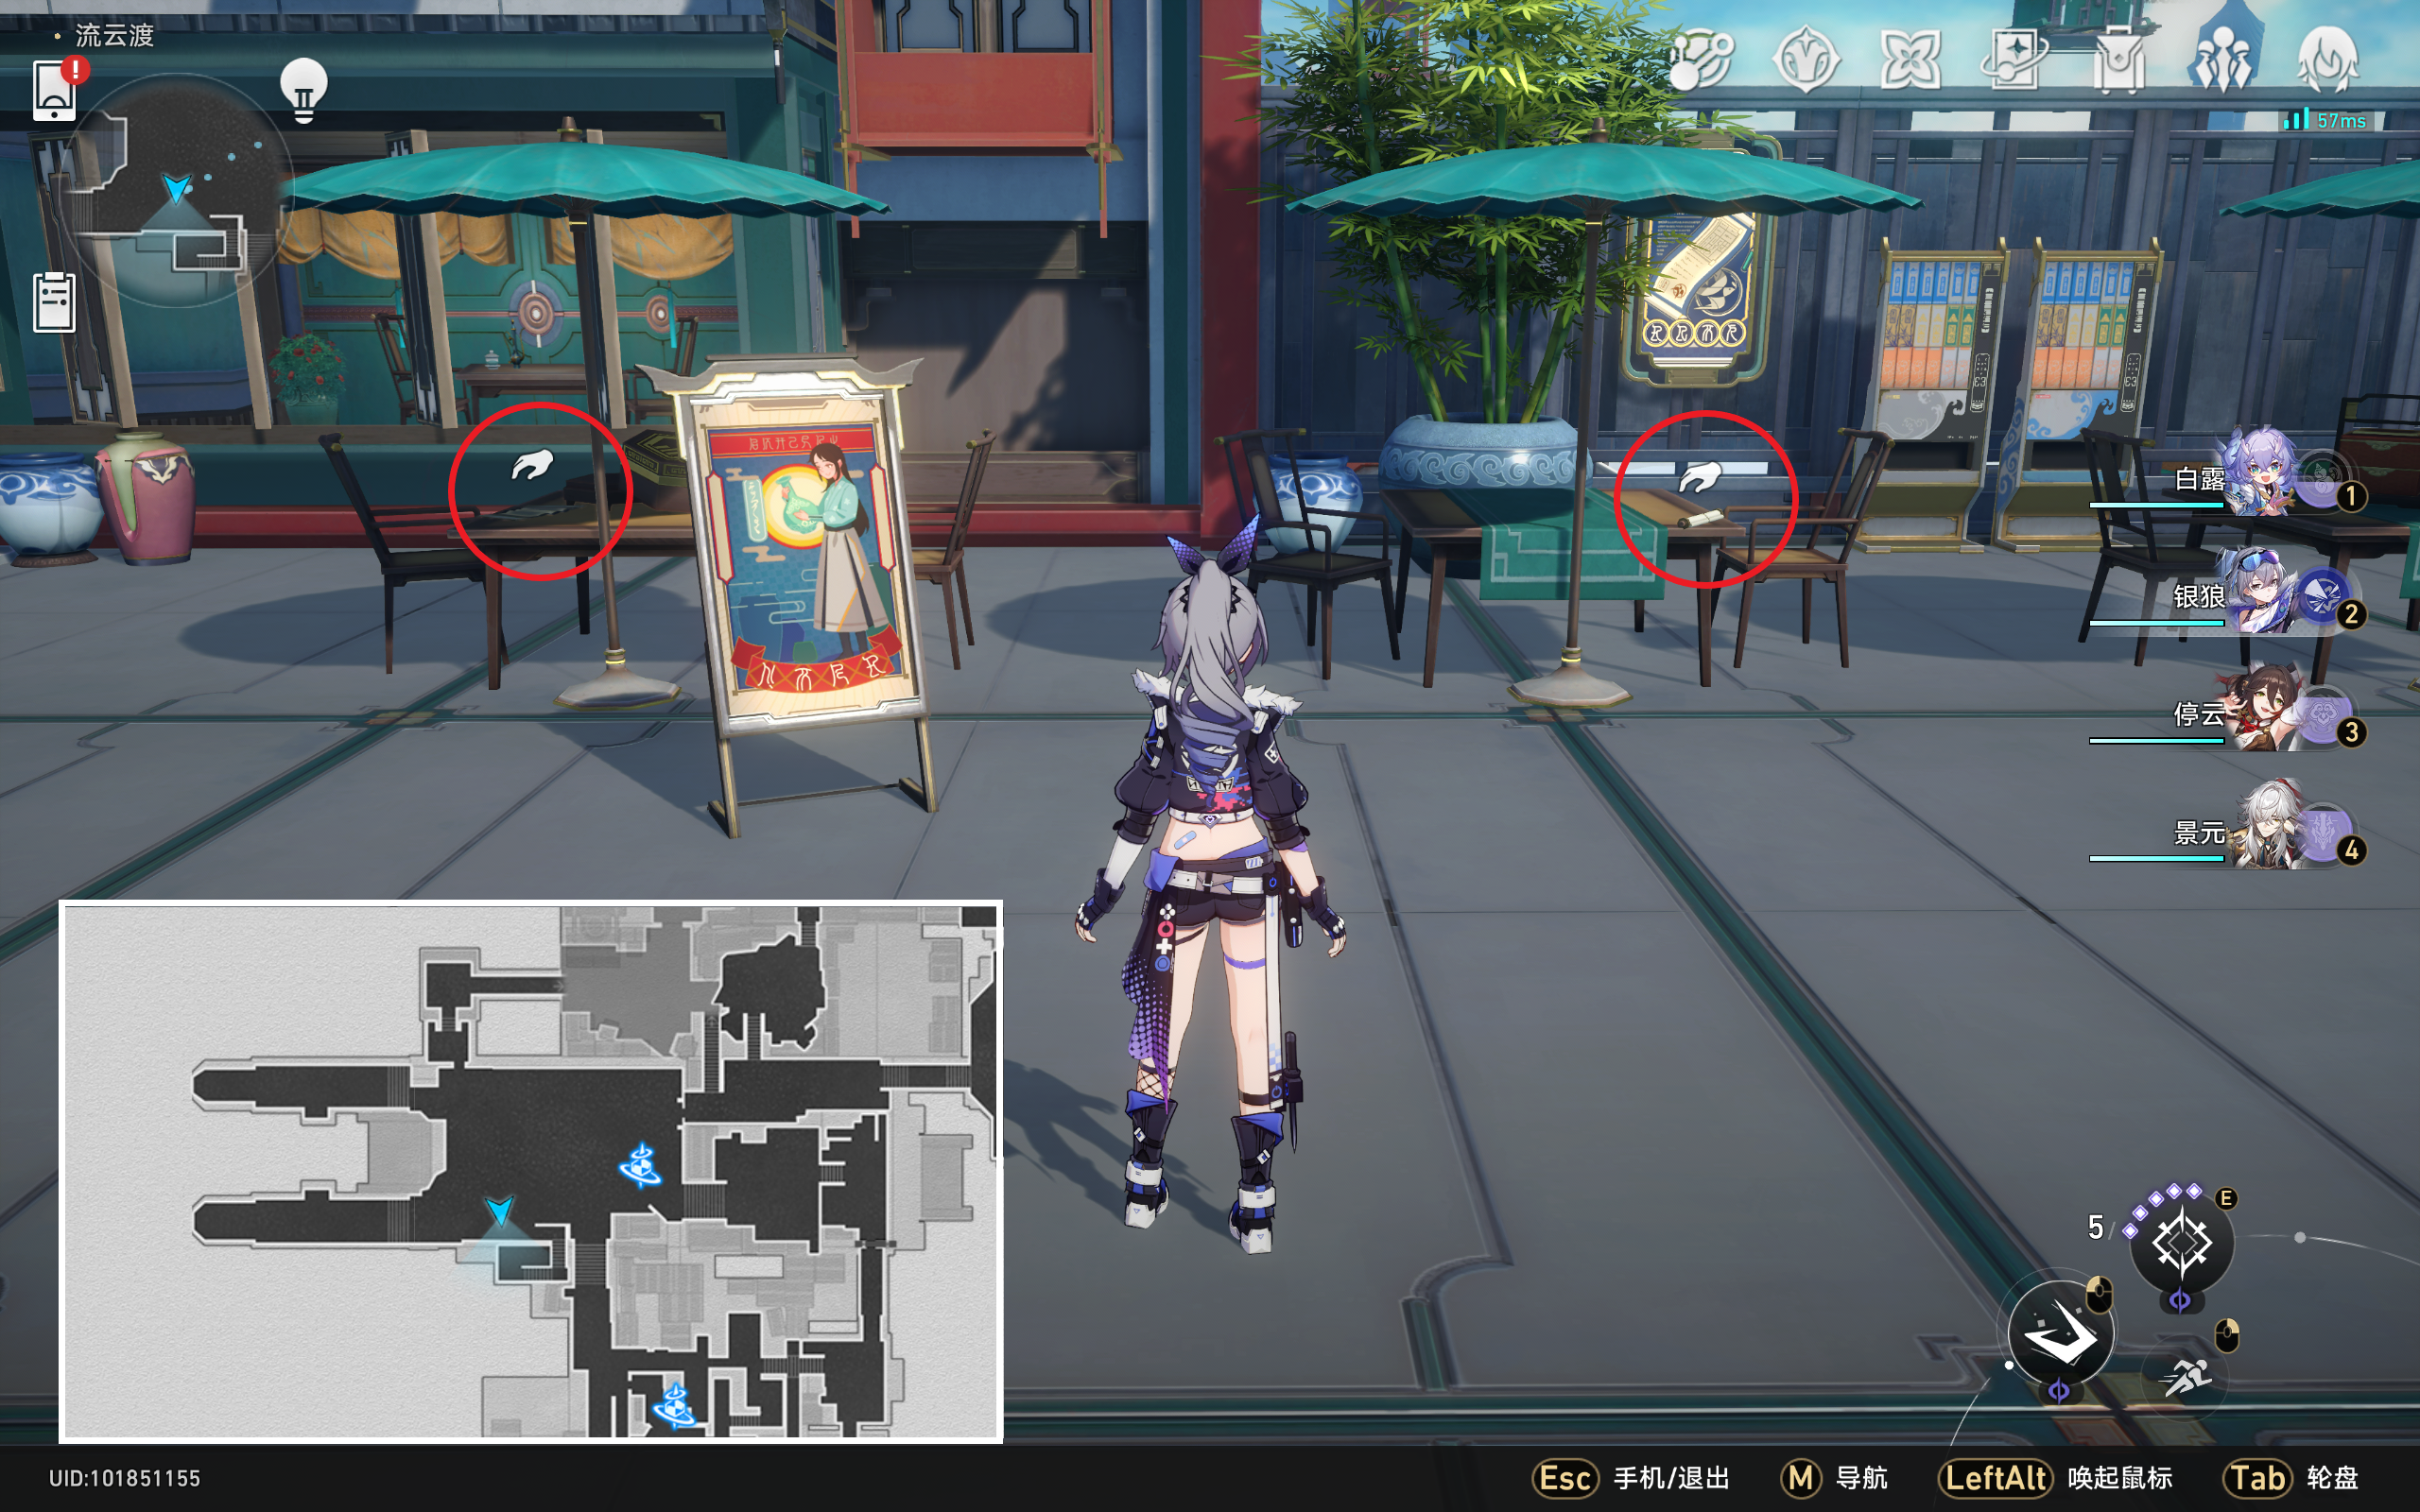Click the 流云渡 location name
Screen dimensions: 2420x1512
coord(114,36)
